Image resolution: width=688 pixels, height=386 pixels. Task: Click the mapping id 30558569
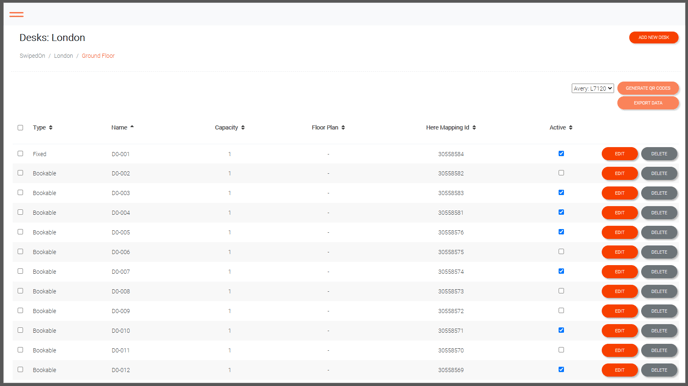coord(451,370)
